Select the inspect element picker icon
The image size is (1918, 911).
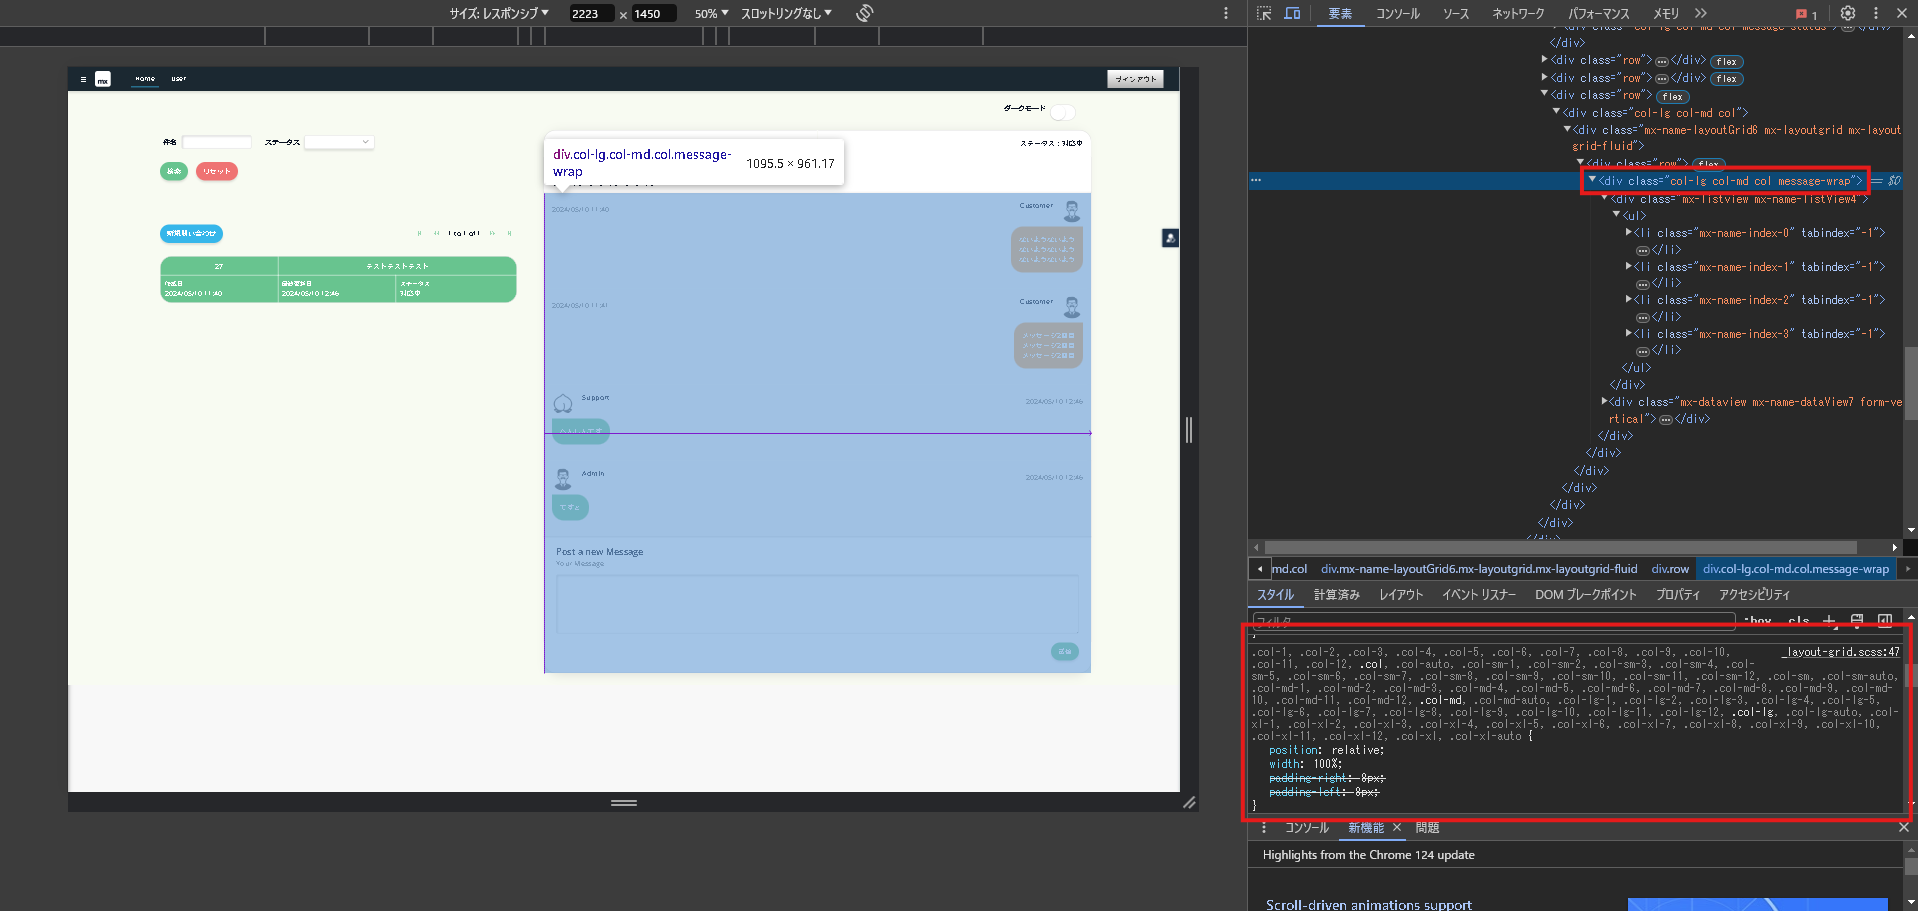coord(1263,13)
